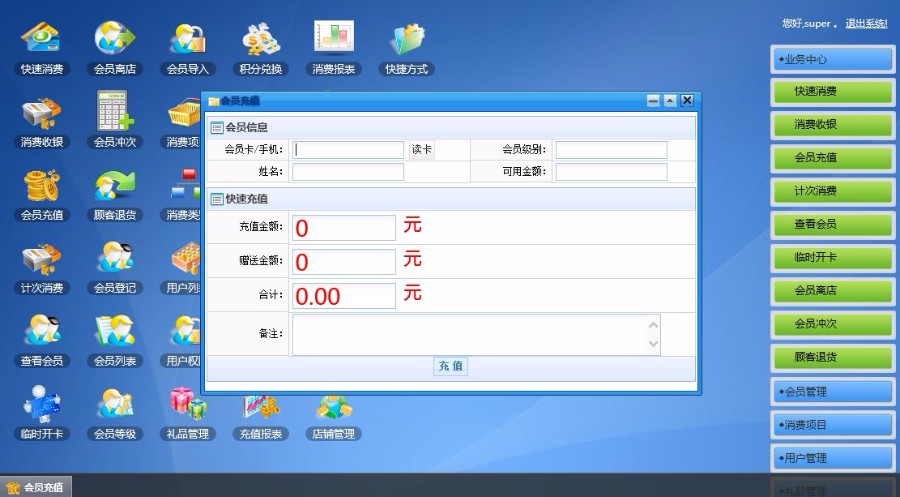
Task: Click the green 临时开卡 sidebar button
Action: click(832, 258)
